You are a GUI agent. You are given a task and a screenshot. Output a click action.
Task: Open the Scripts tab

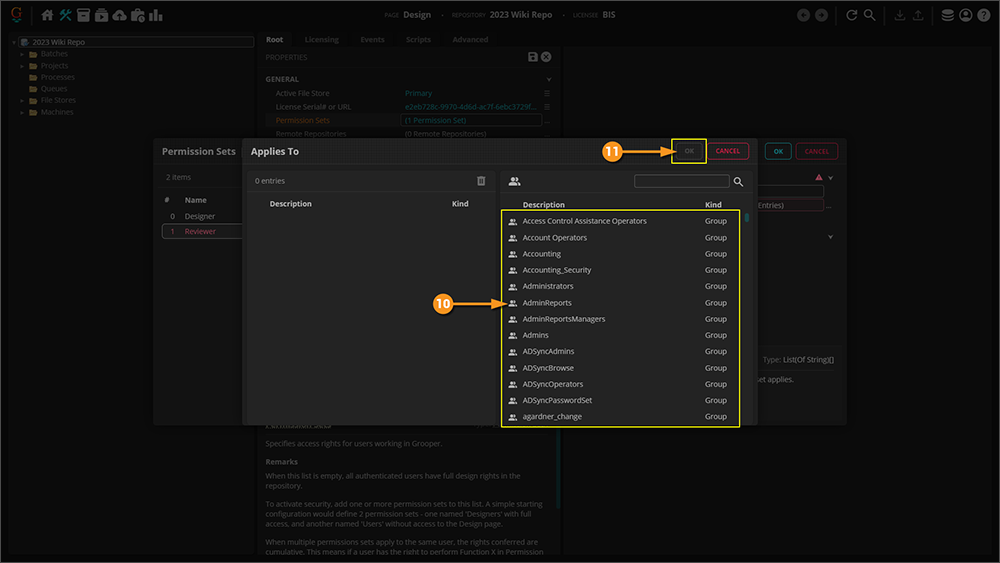[418, 40]
